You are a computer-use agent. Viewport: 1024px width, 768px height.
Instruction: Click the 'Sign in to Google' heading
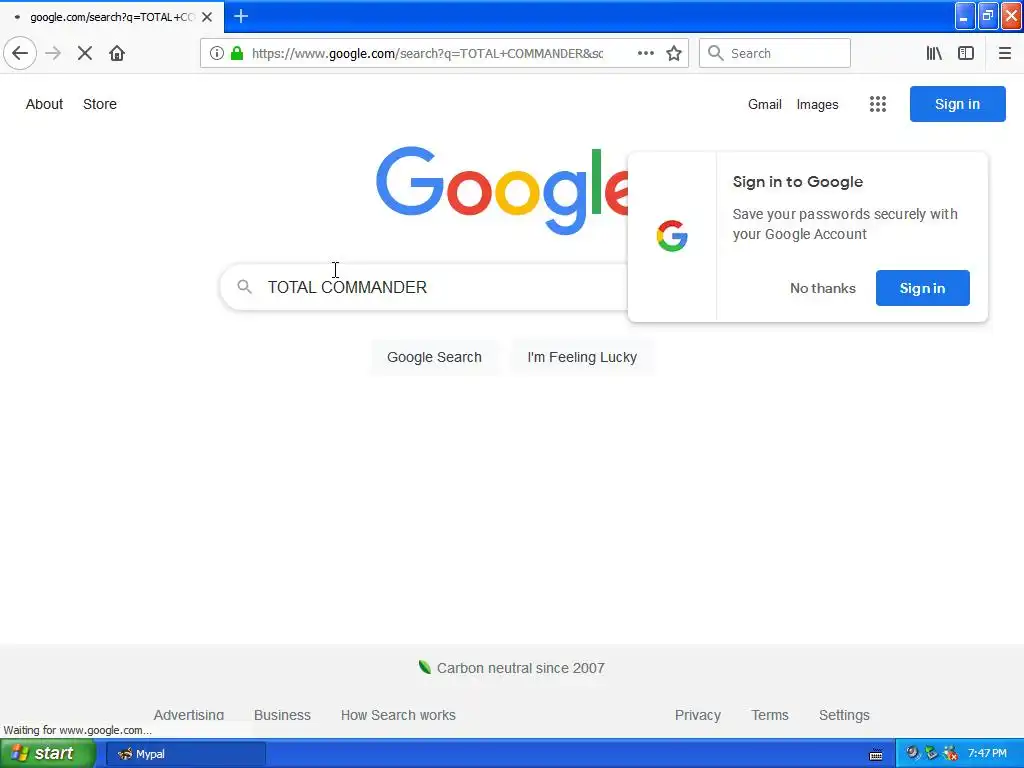pyautogui.click(x=797, y=182)
